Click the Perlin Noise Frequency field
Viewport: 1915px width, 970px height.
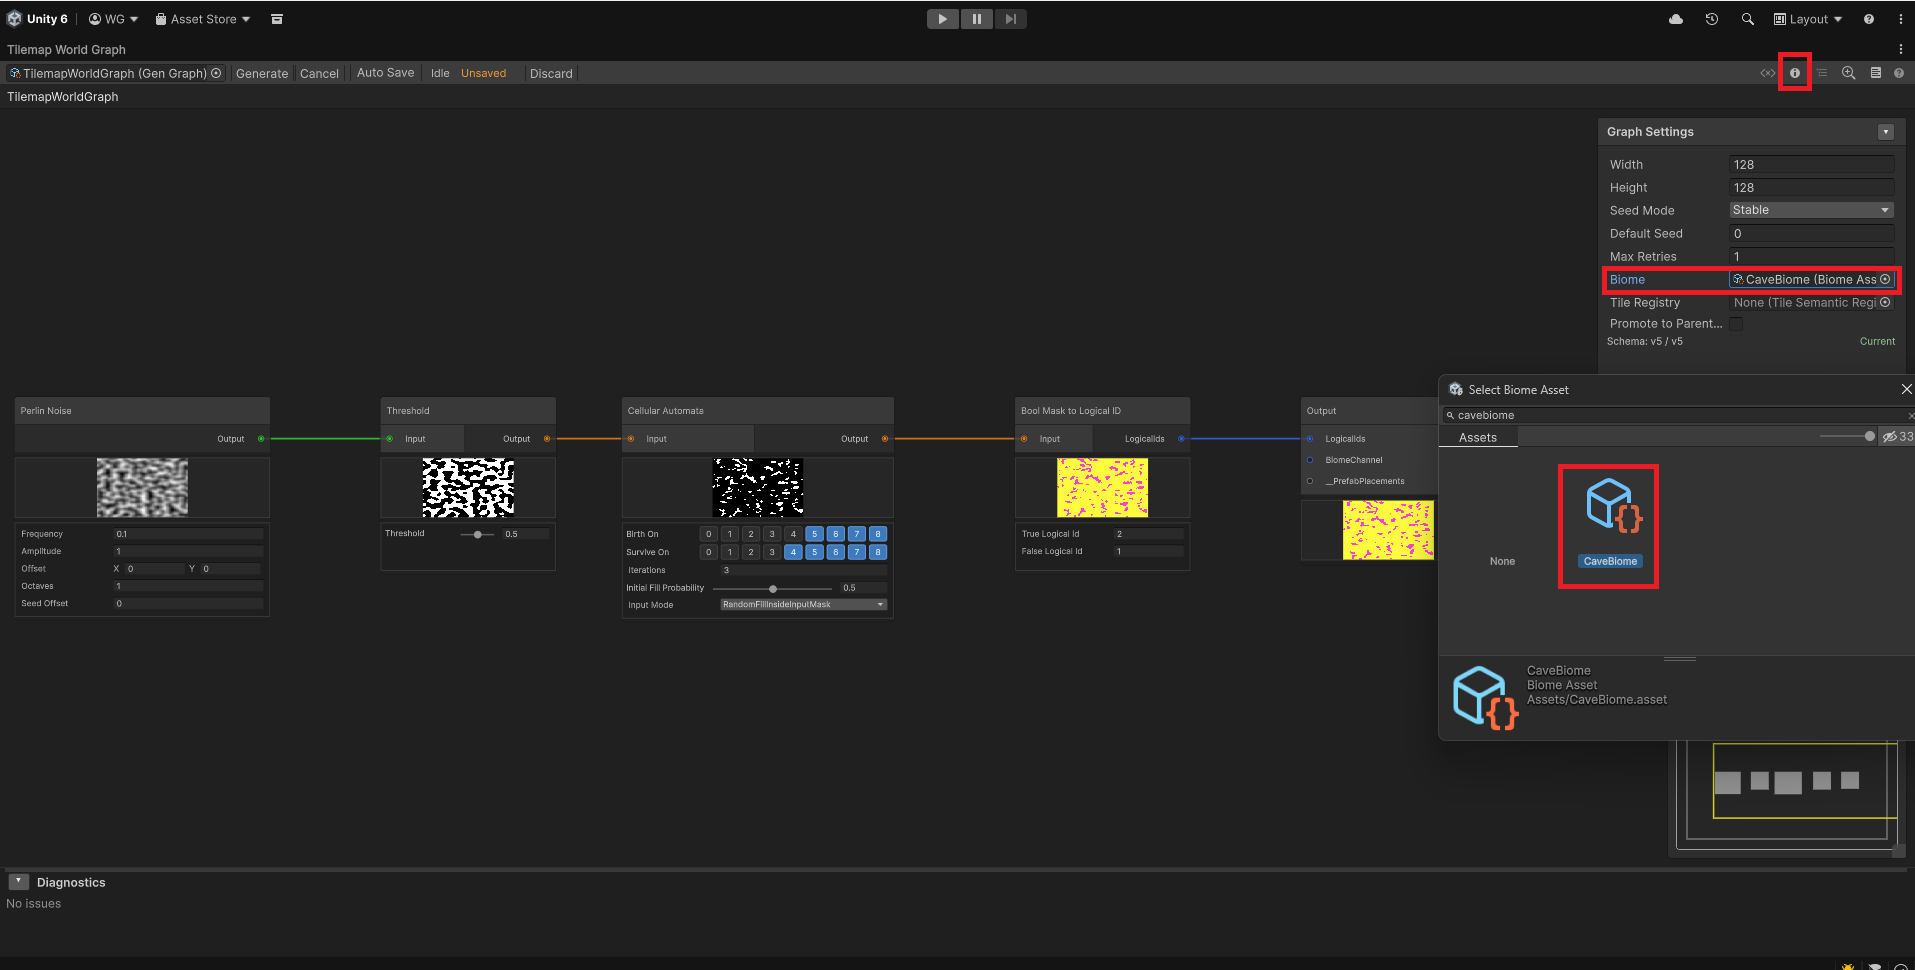pyautogui.click(x=188, y=534)
